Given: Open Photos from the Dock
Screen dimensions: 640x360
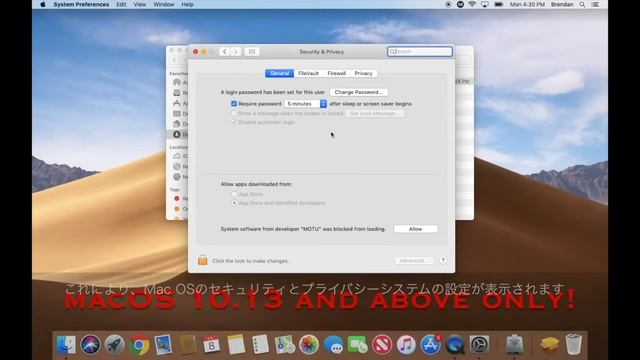Looking at the screenshot, I should [x=309, y=345].
